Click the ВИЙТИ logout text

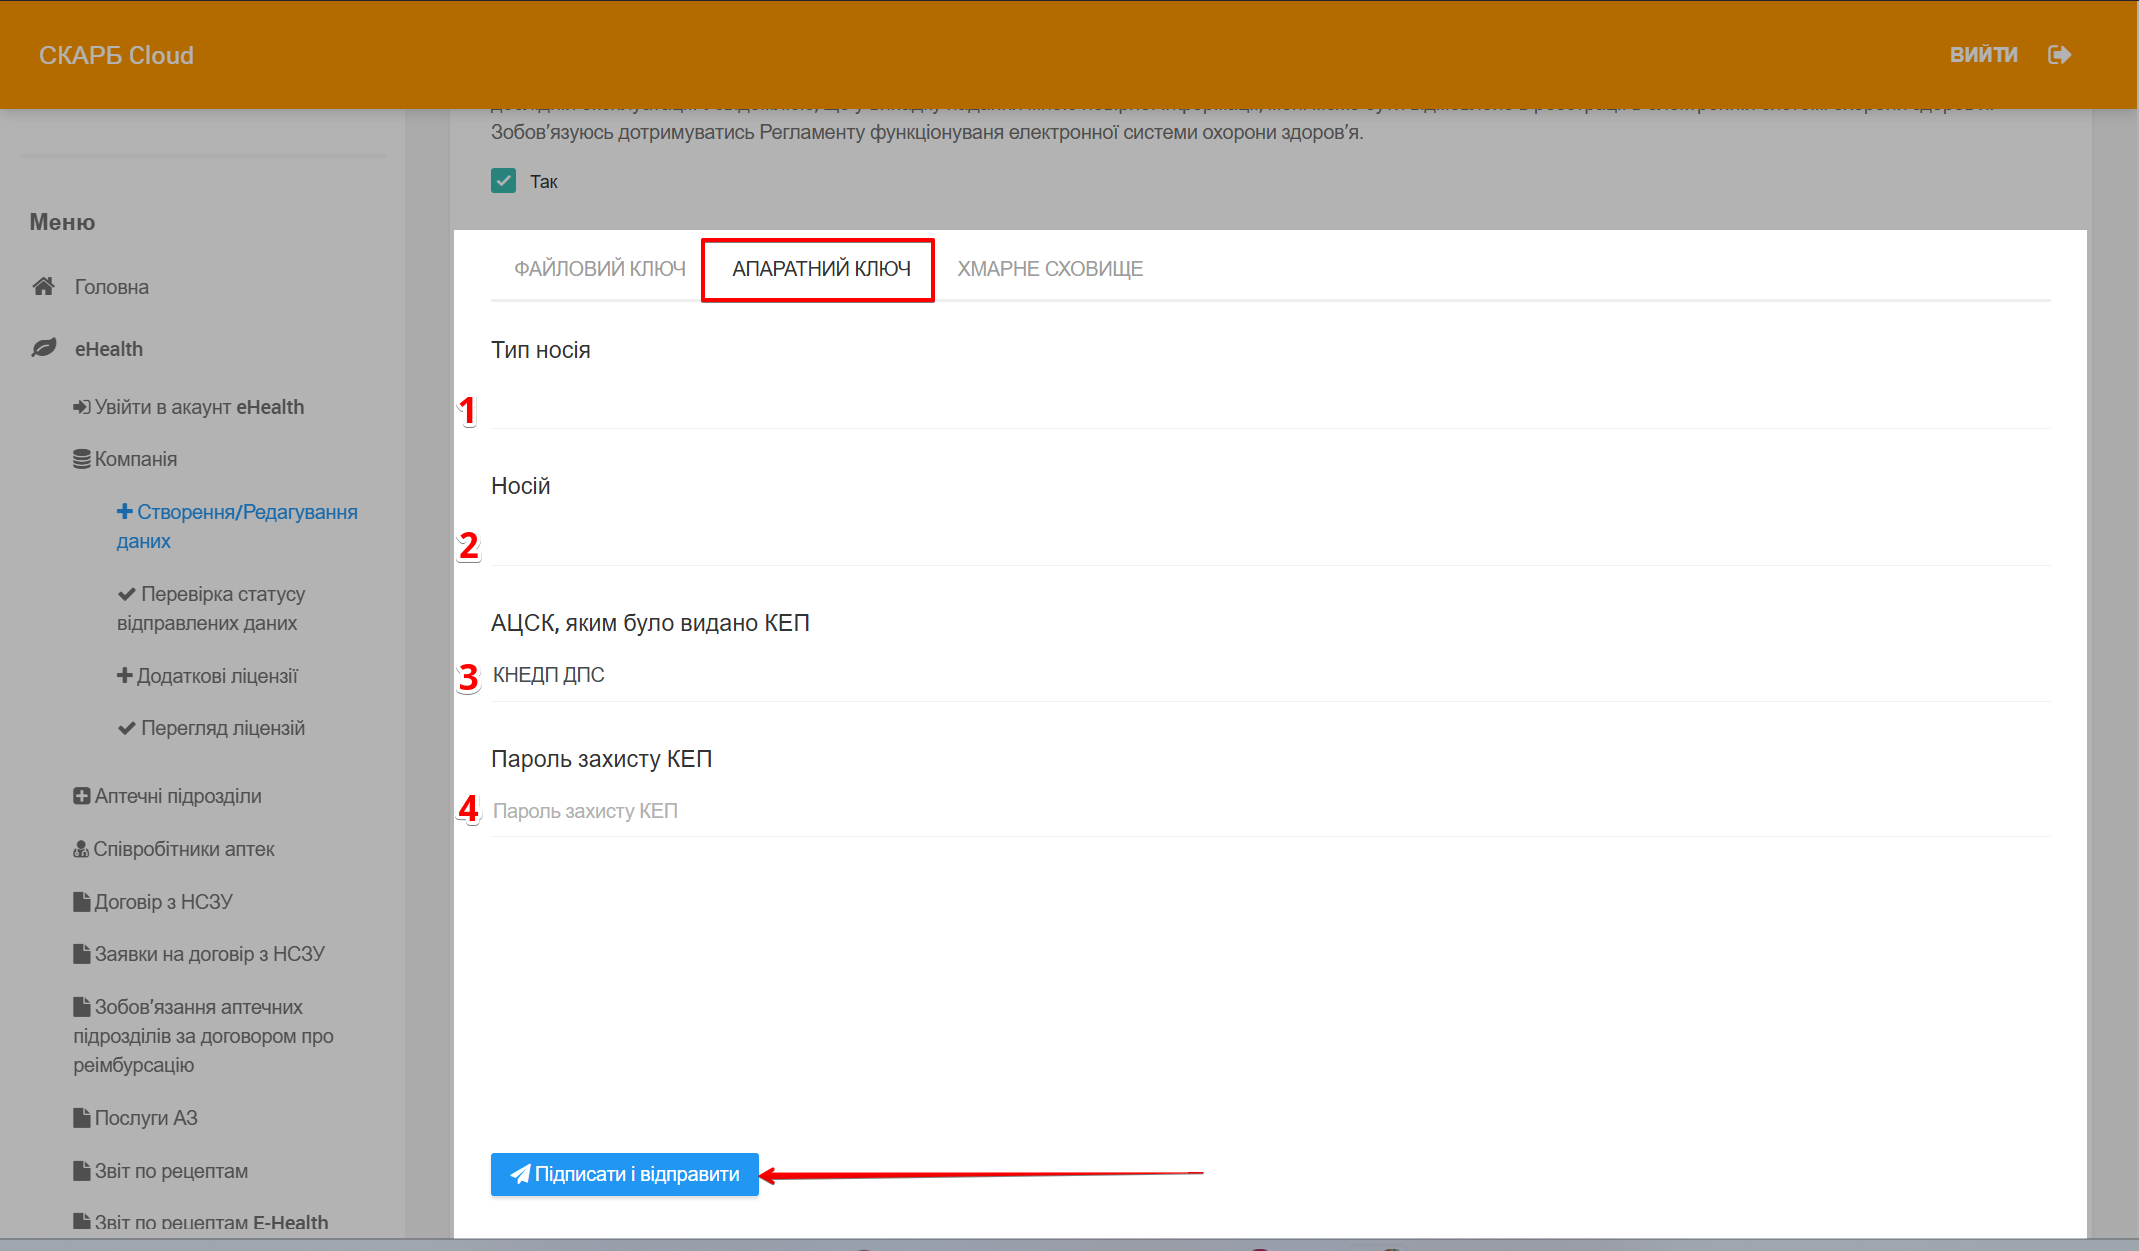1983,55
